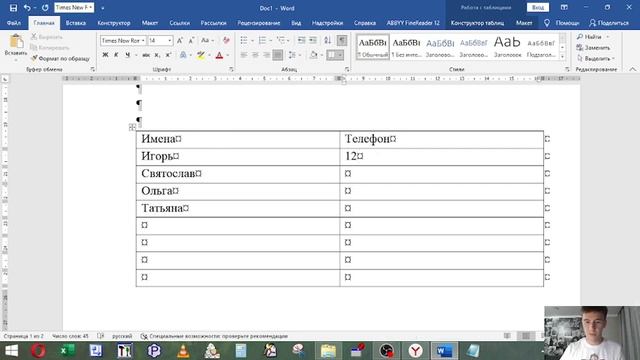This screenshot has height=360, width=640.
Task: Open the Windows Start menu
Action: [x=11, y=351]
